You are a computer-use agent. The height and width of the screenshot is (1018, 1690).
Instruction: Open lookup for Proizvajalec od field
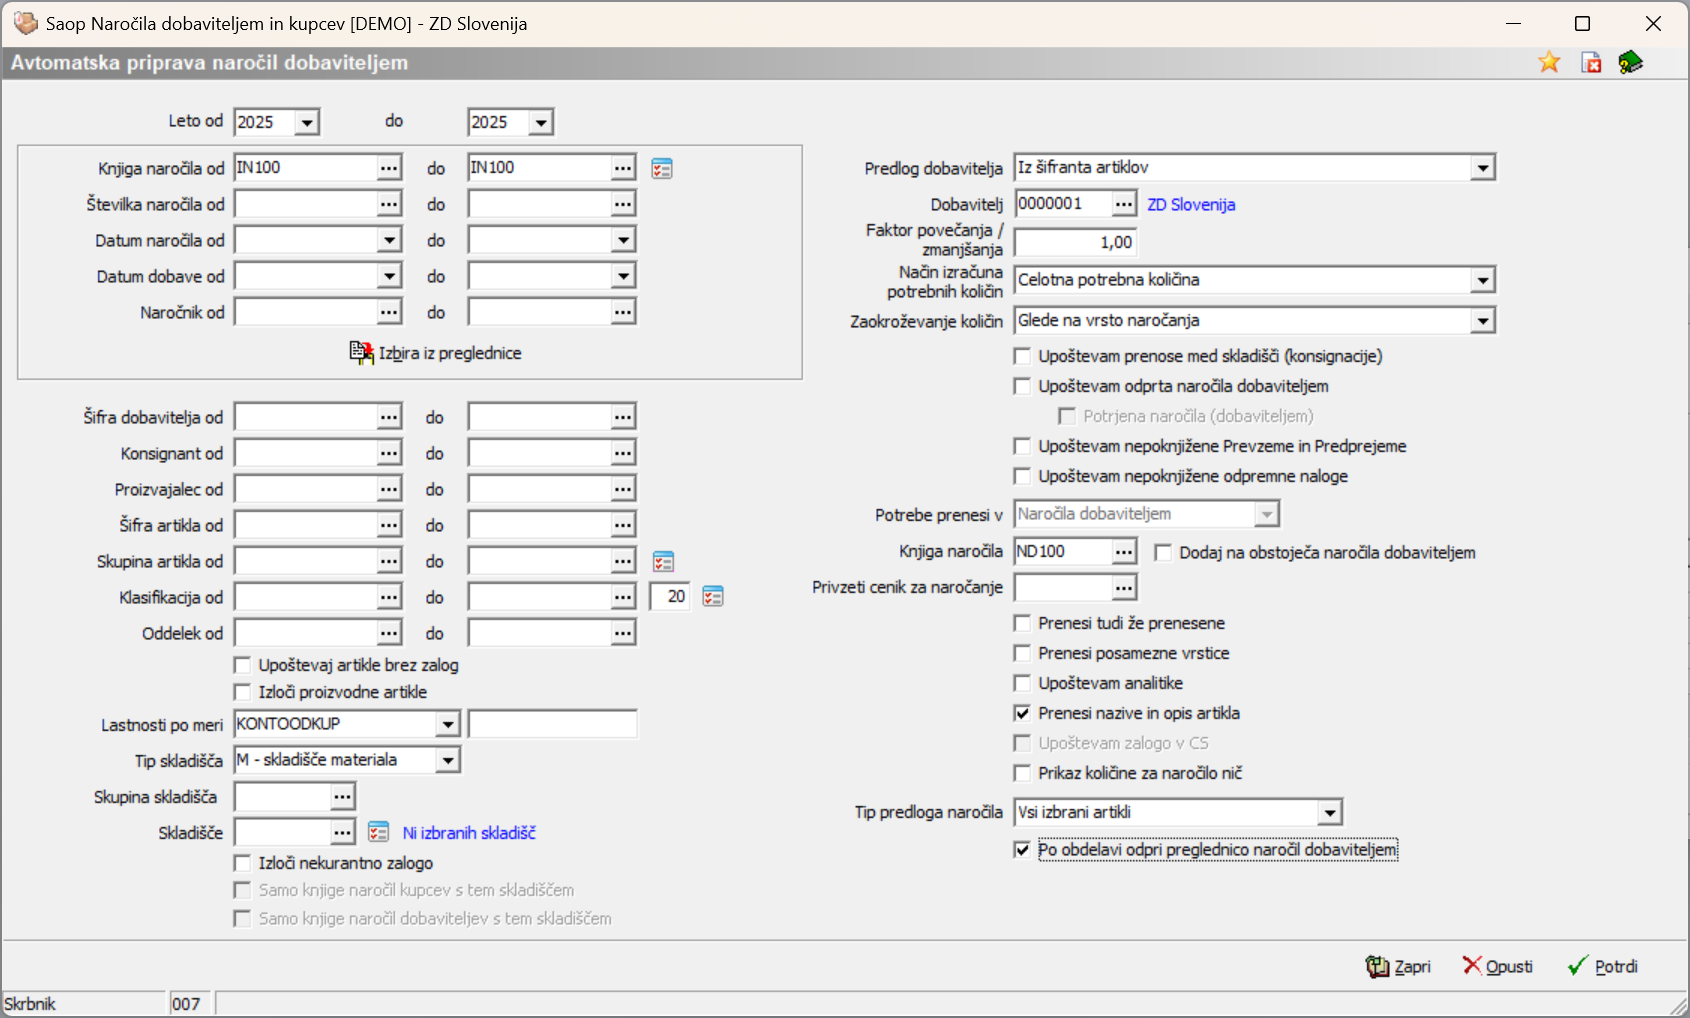click(389, 489)
